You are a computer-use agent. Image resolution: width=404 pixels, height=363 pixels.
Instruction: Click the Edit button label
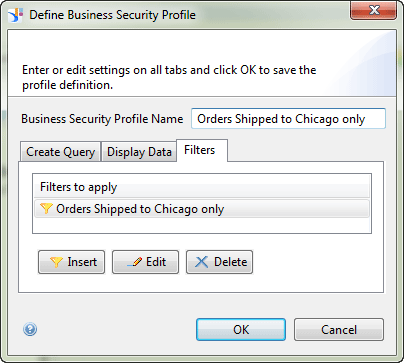click(x=156, y=262)
